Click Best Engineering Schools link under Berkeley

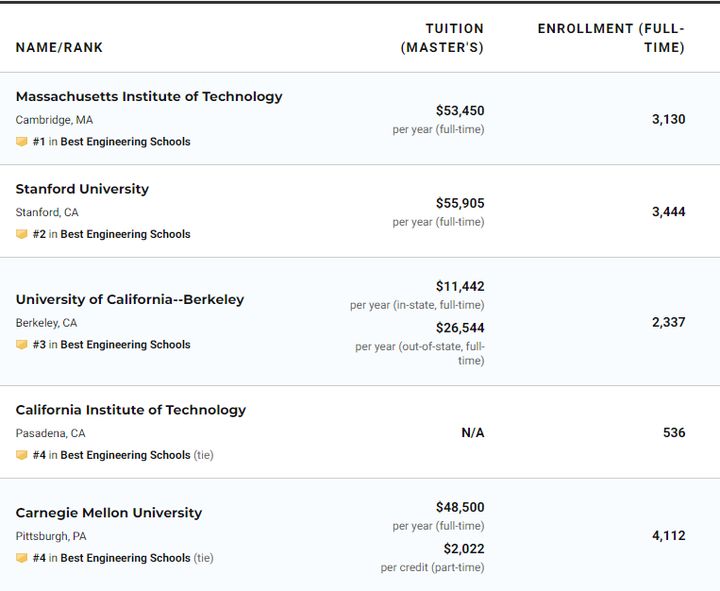[x=125, y=344]
